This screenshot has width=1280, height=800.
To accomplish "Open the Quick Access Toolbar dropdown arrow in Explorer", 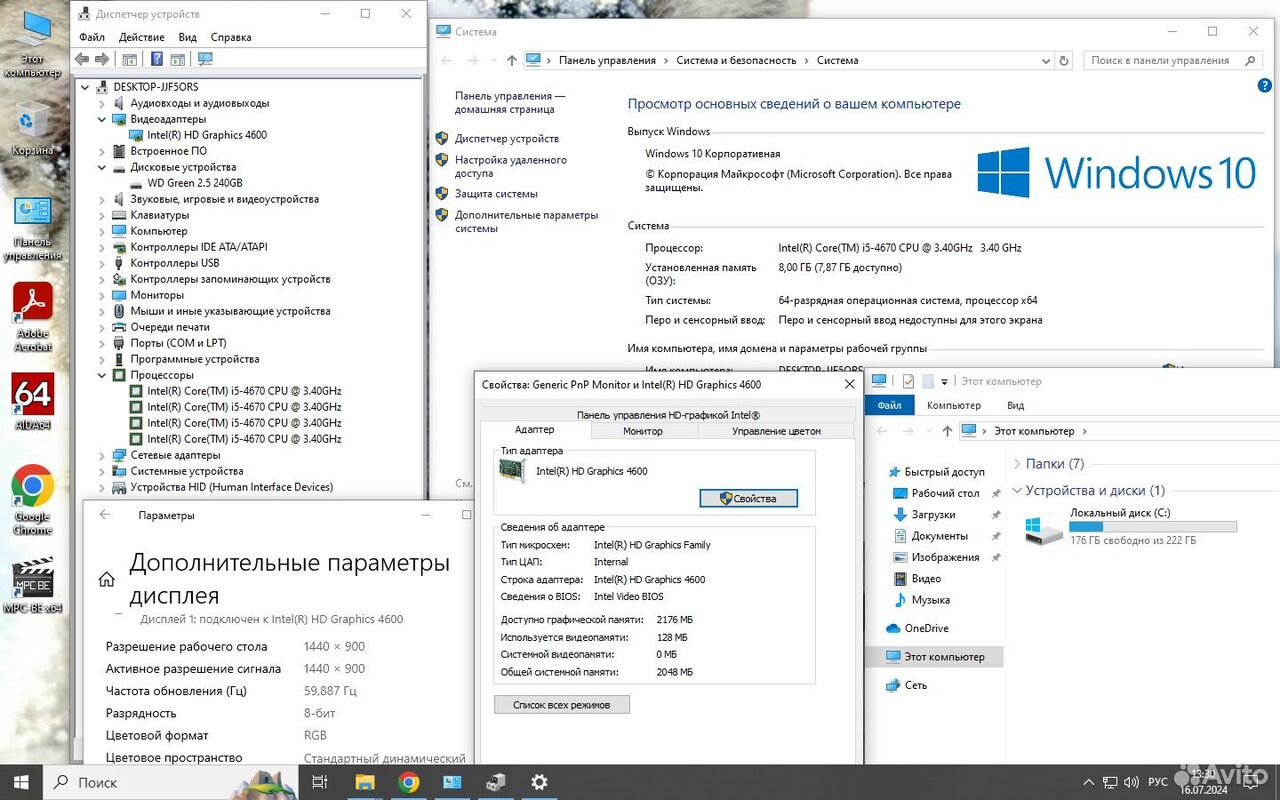I will pos(944,381).
